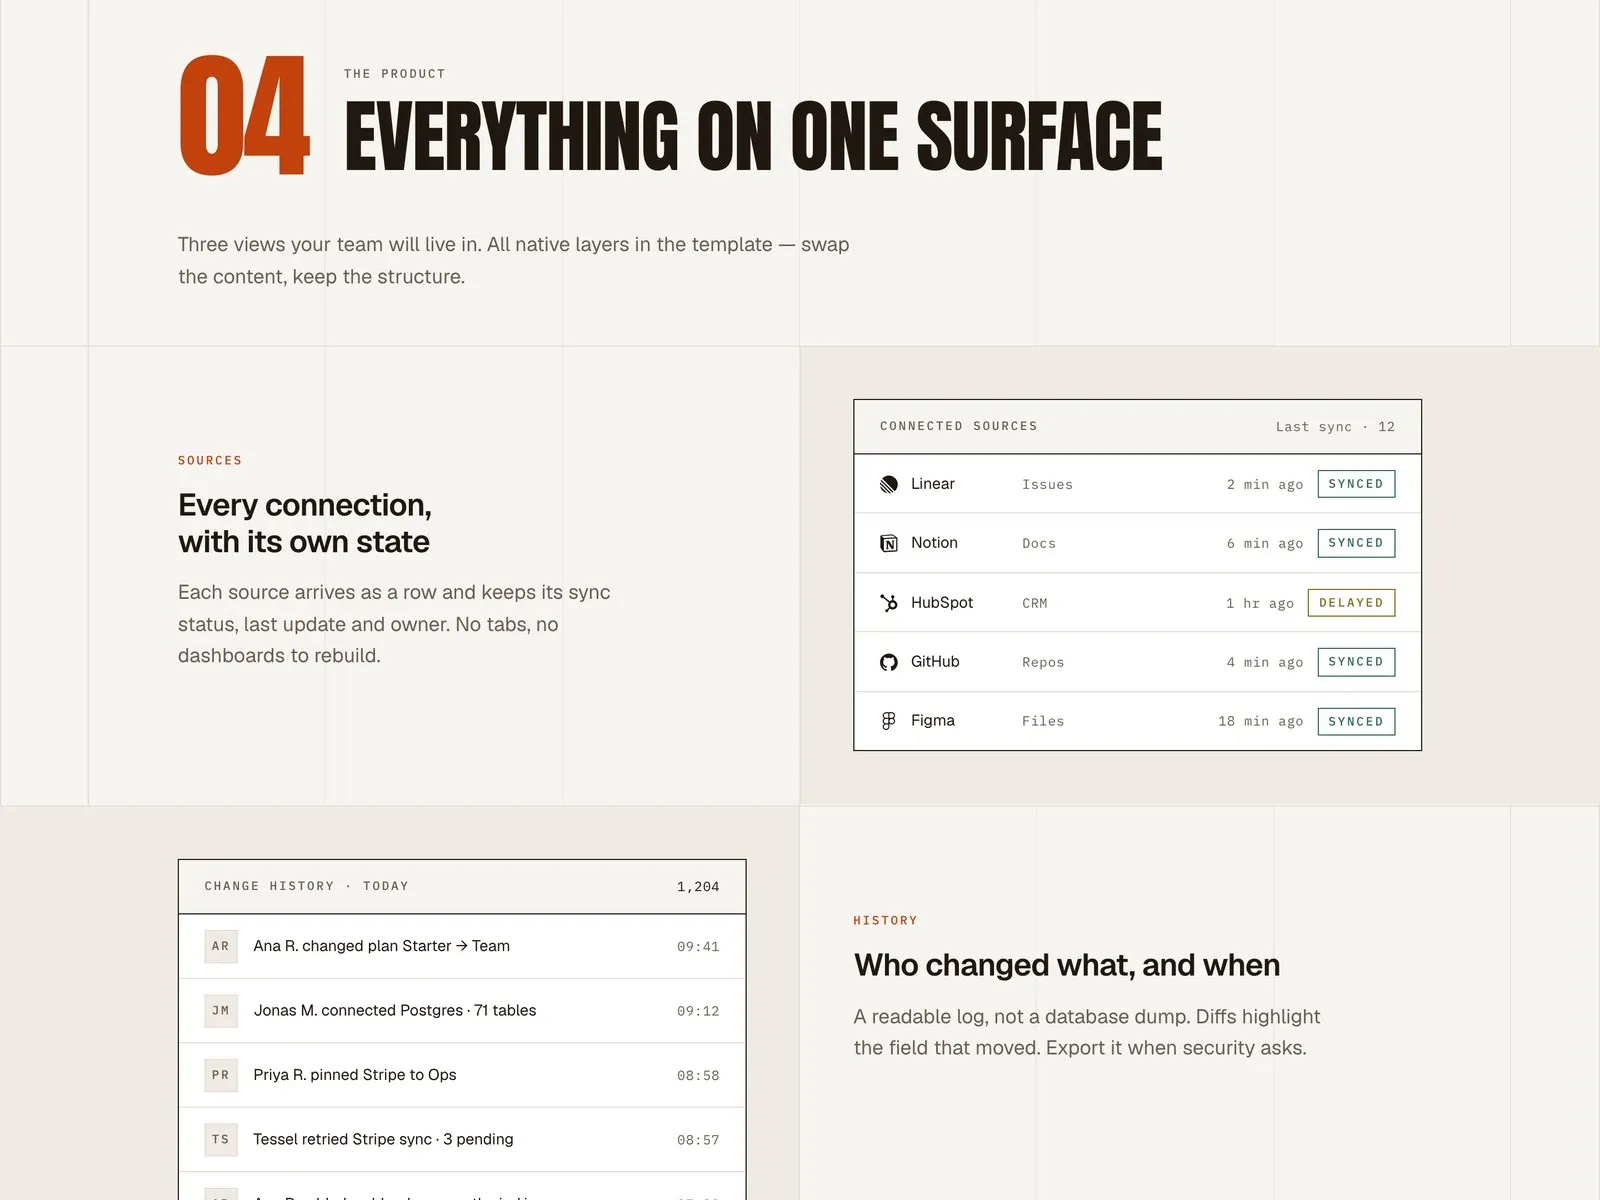Click the SYNCED badge in the Notion row
This screenshot has width=1600, height=1200.
(x=1356, y=543)
